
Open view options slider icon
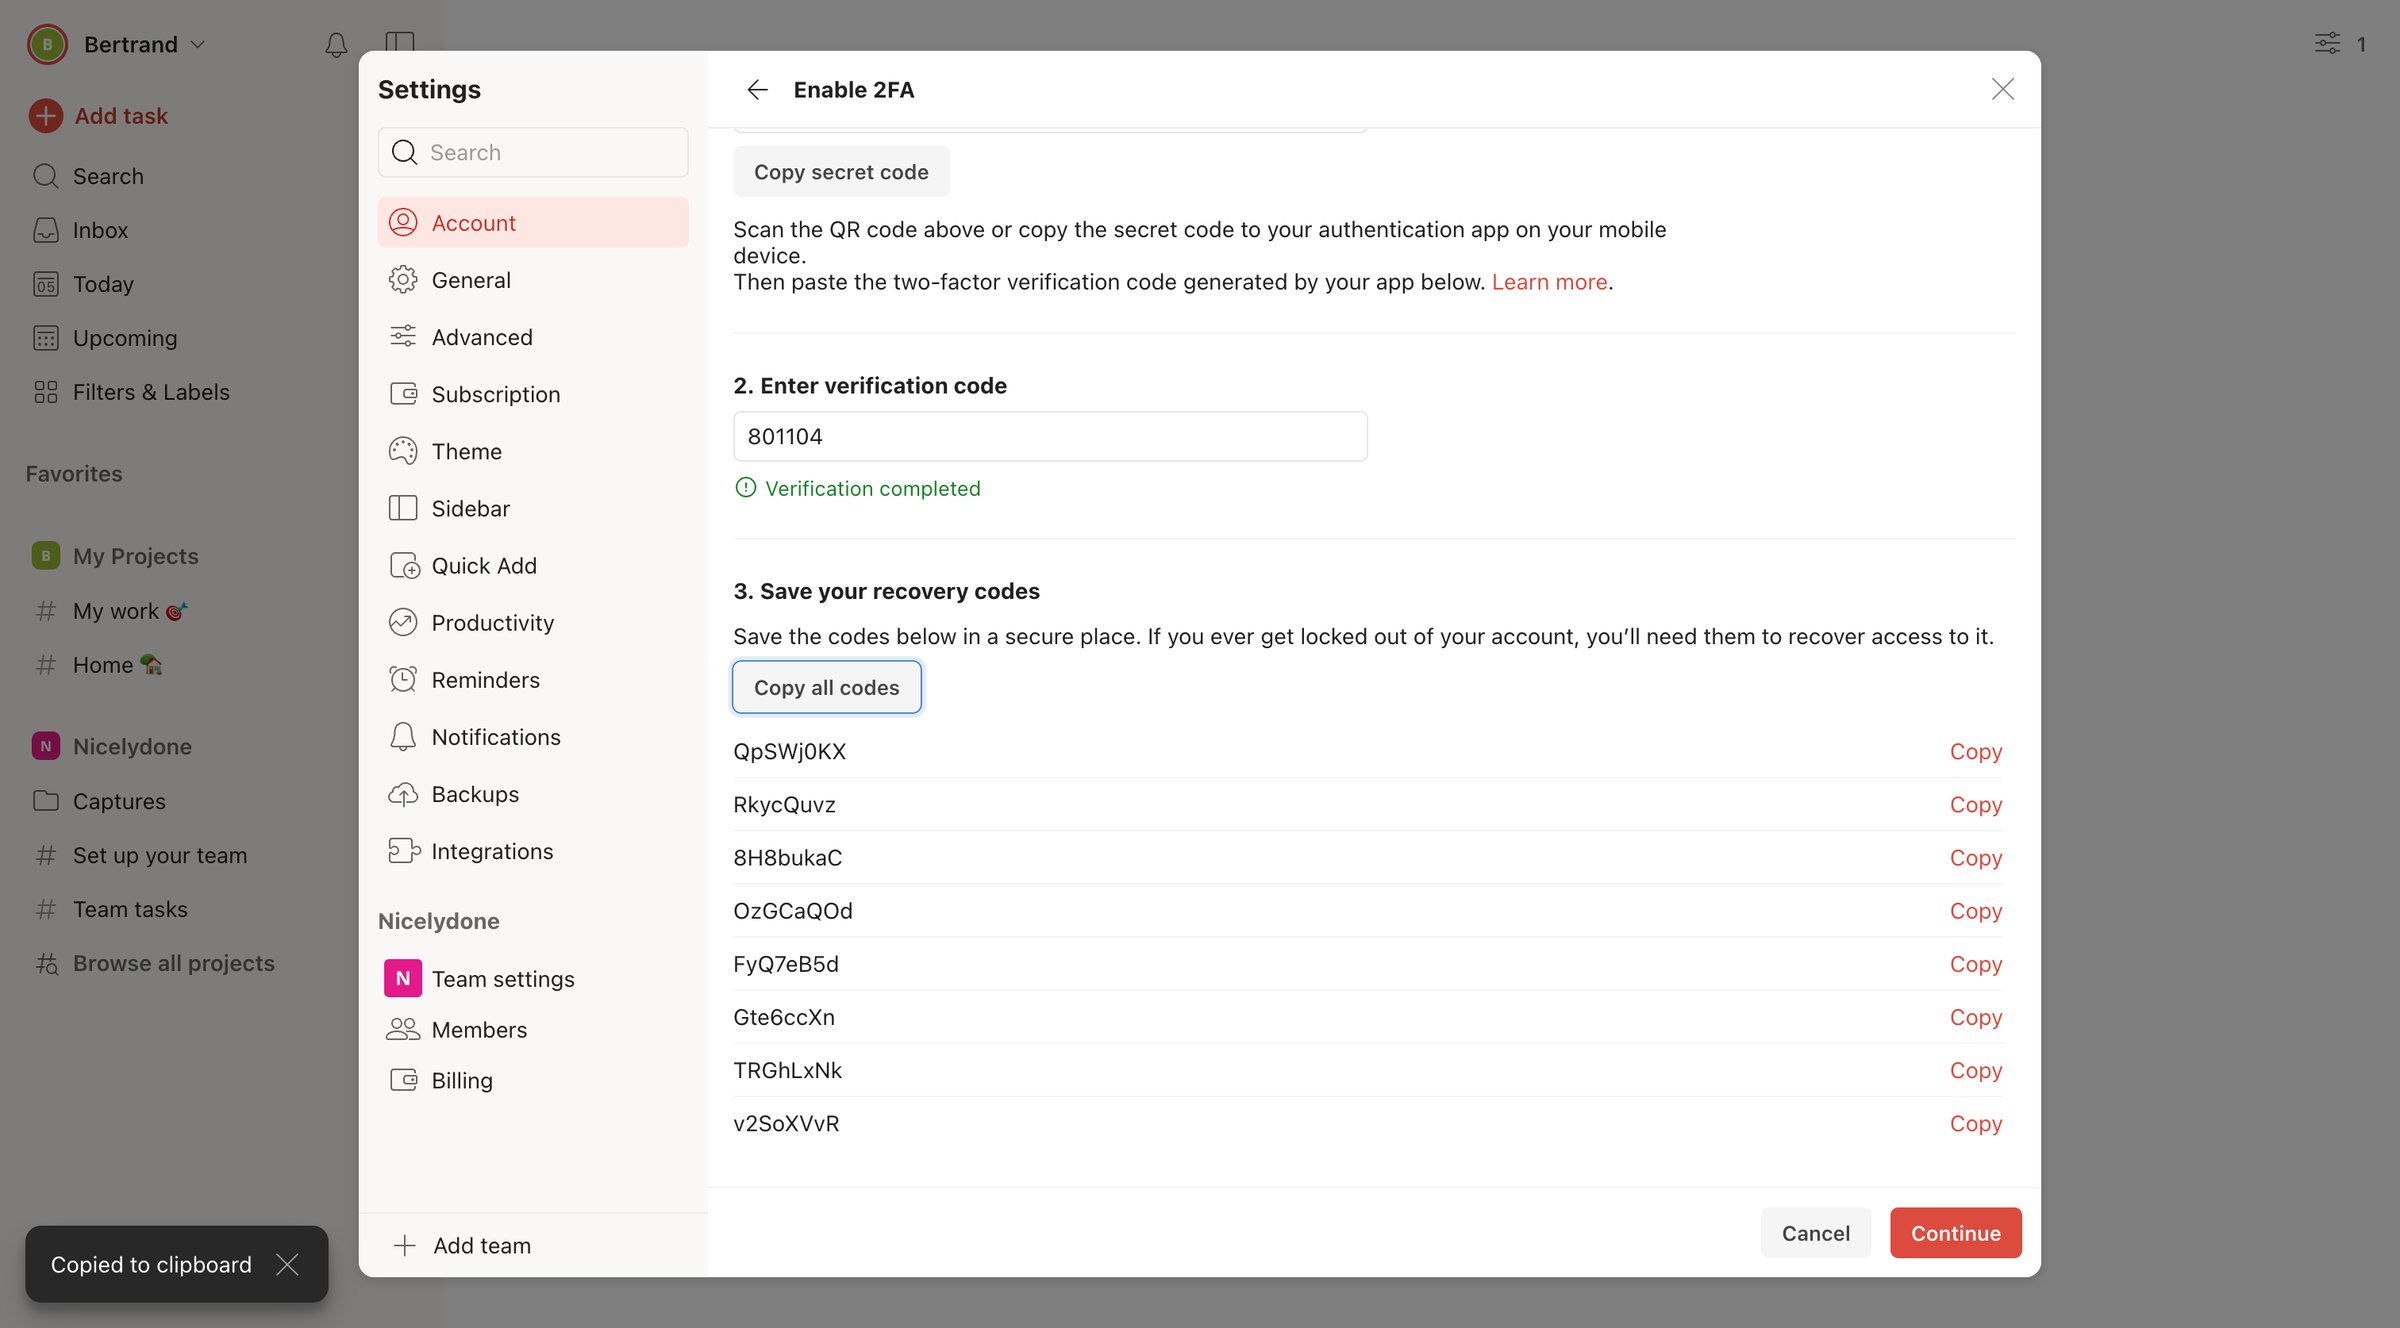pos(2327,43)
